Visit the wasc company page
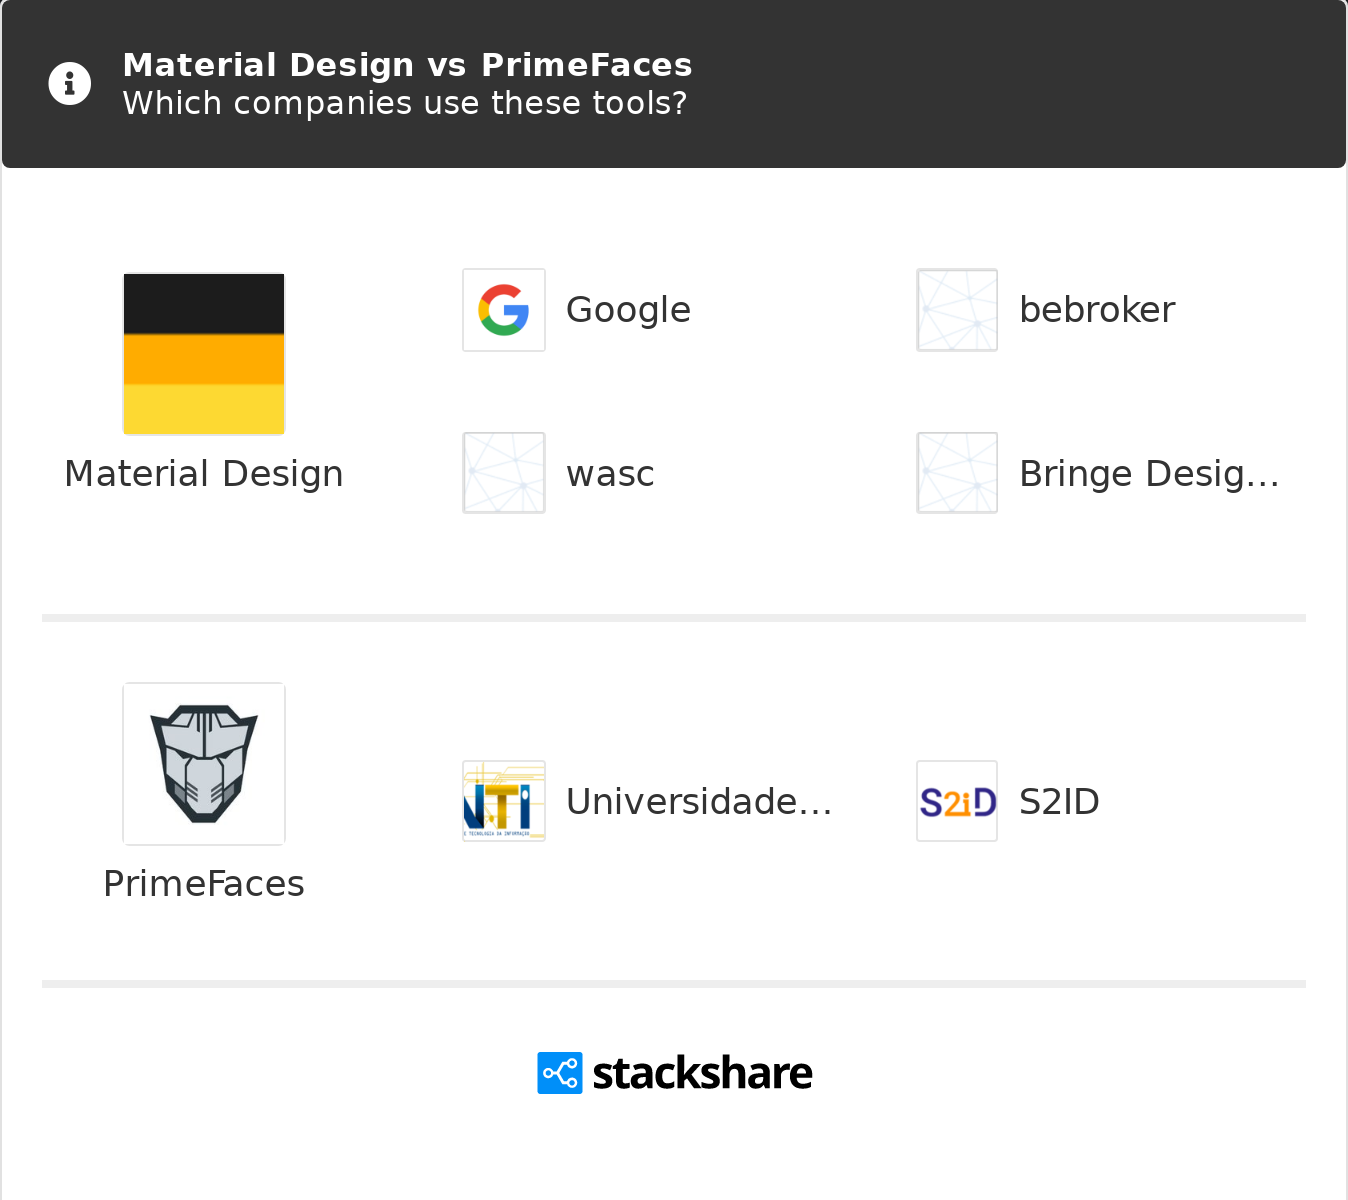Viewport: 1348px width, 1200px height. coord(610,474)
